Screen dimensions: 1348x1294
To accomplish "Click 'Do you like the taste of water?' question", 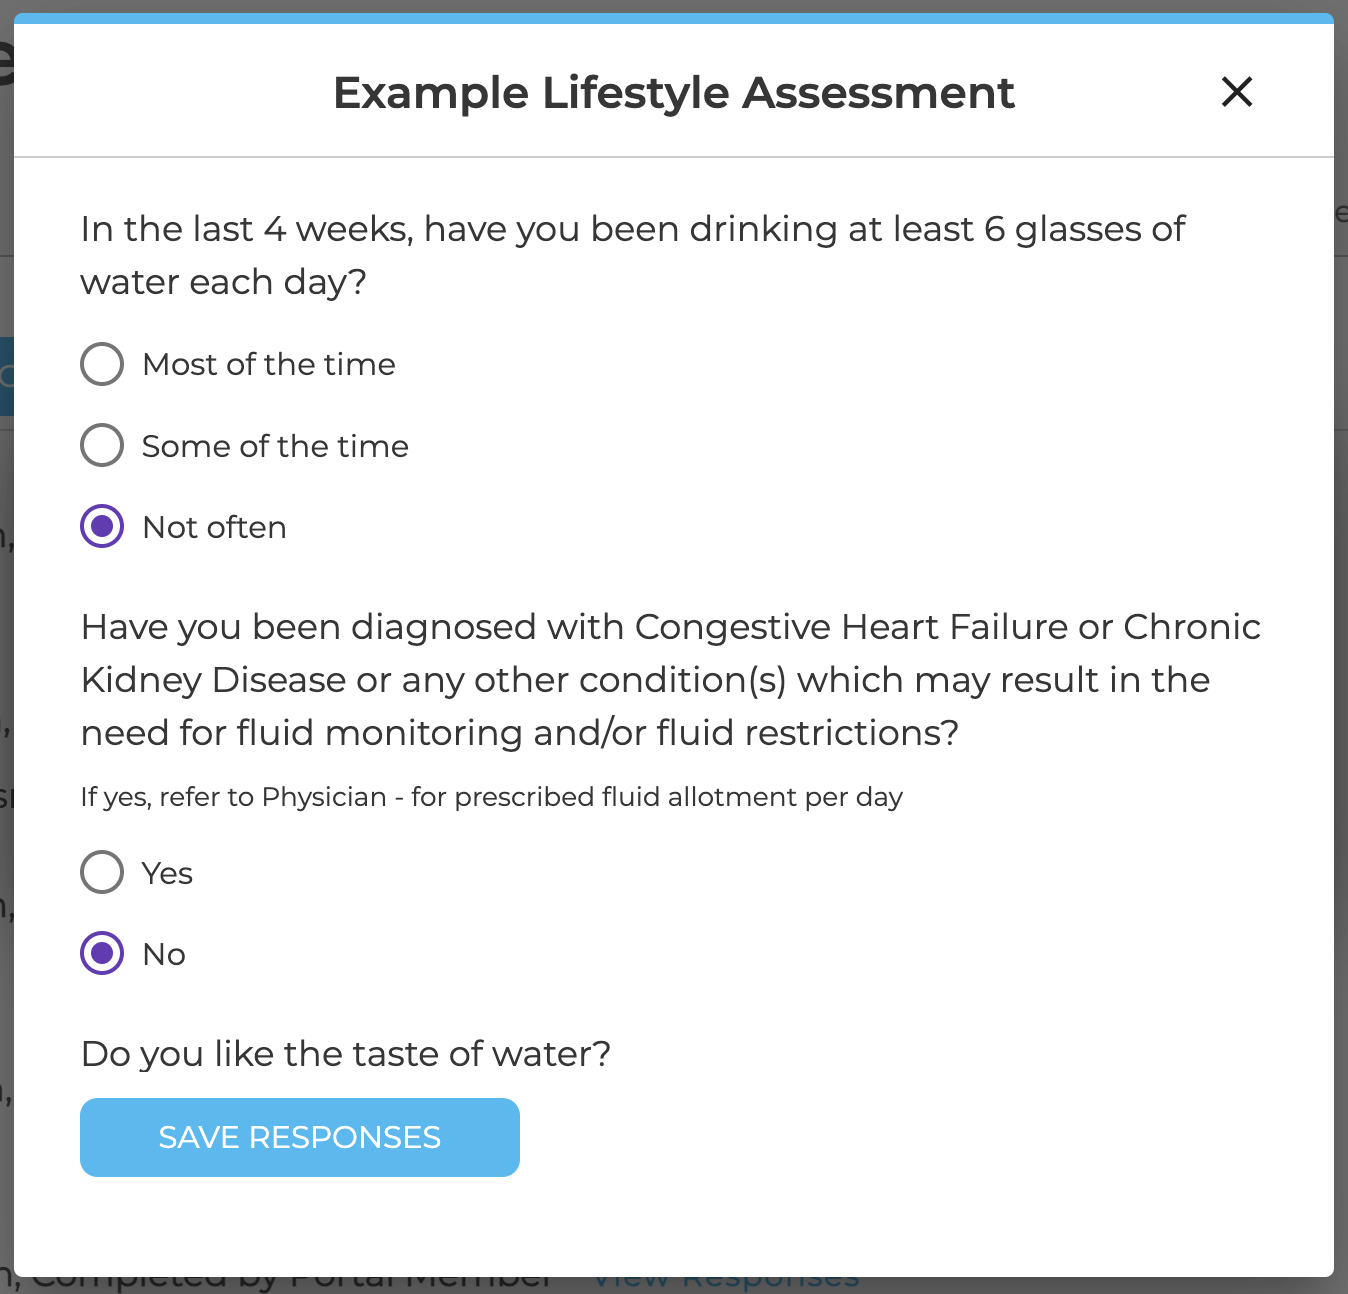I will coord(345,1053).
